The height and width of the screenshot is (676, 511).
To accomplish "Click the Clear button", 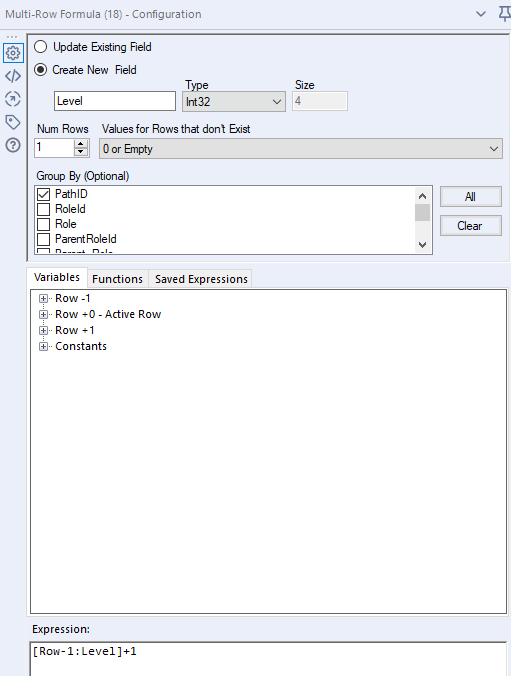I will 470,225.
